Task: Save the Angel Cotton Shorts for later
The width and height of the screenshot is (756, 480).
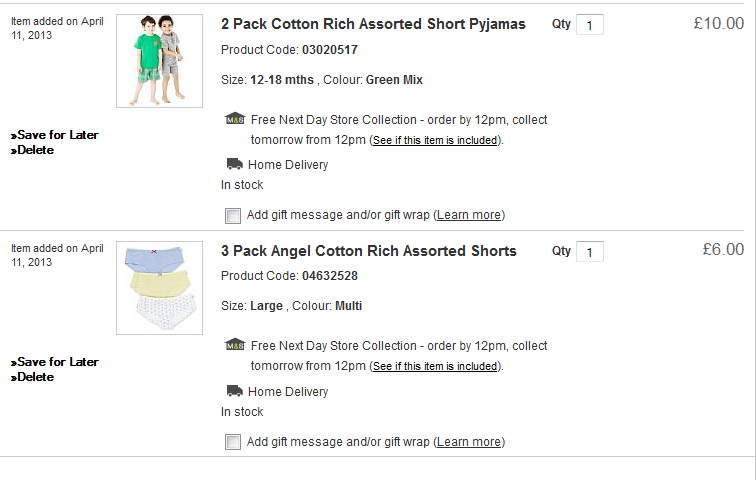Action: 57,362
